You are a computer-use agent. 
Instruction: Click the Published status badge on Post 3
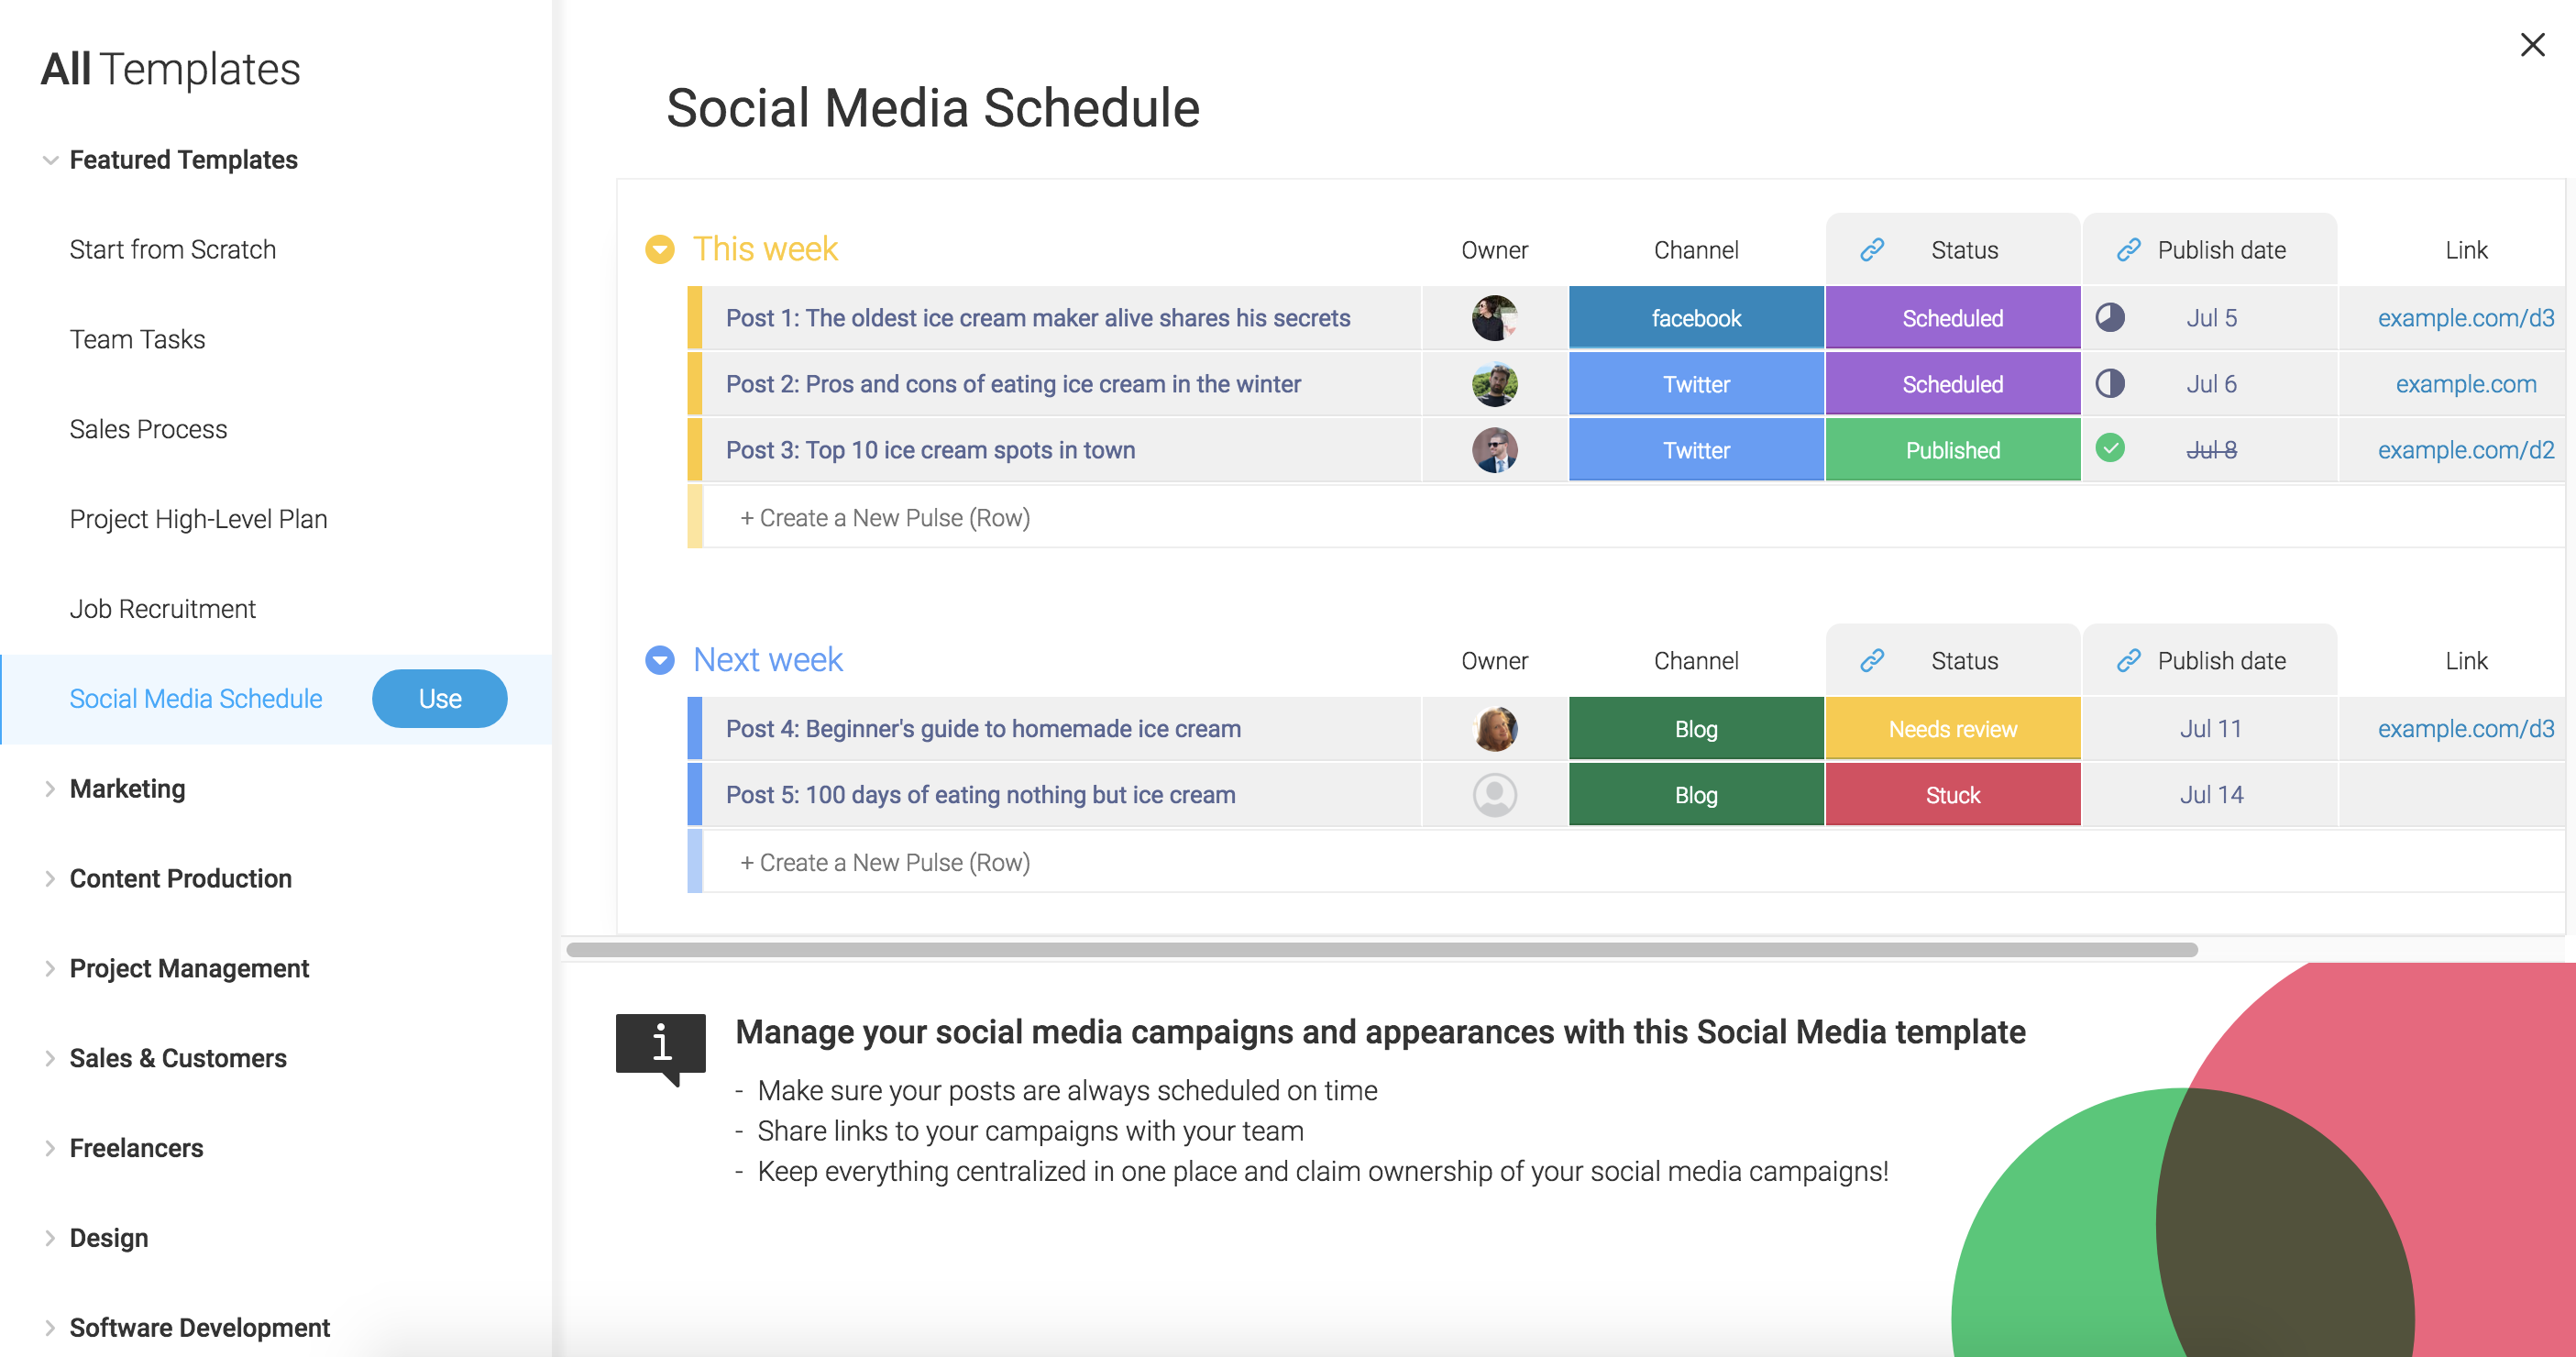1953,450
